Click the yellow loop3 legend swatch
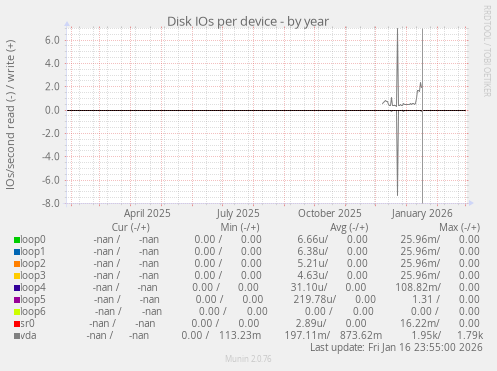Viewport: 497px width, 371px height. [x=17, y=276]
